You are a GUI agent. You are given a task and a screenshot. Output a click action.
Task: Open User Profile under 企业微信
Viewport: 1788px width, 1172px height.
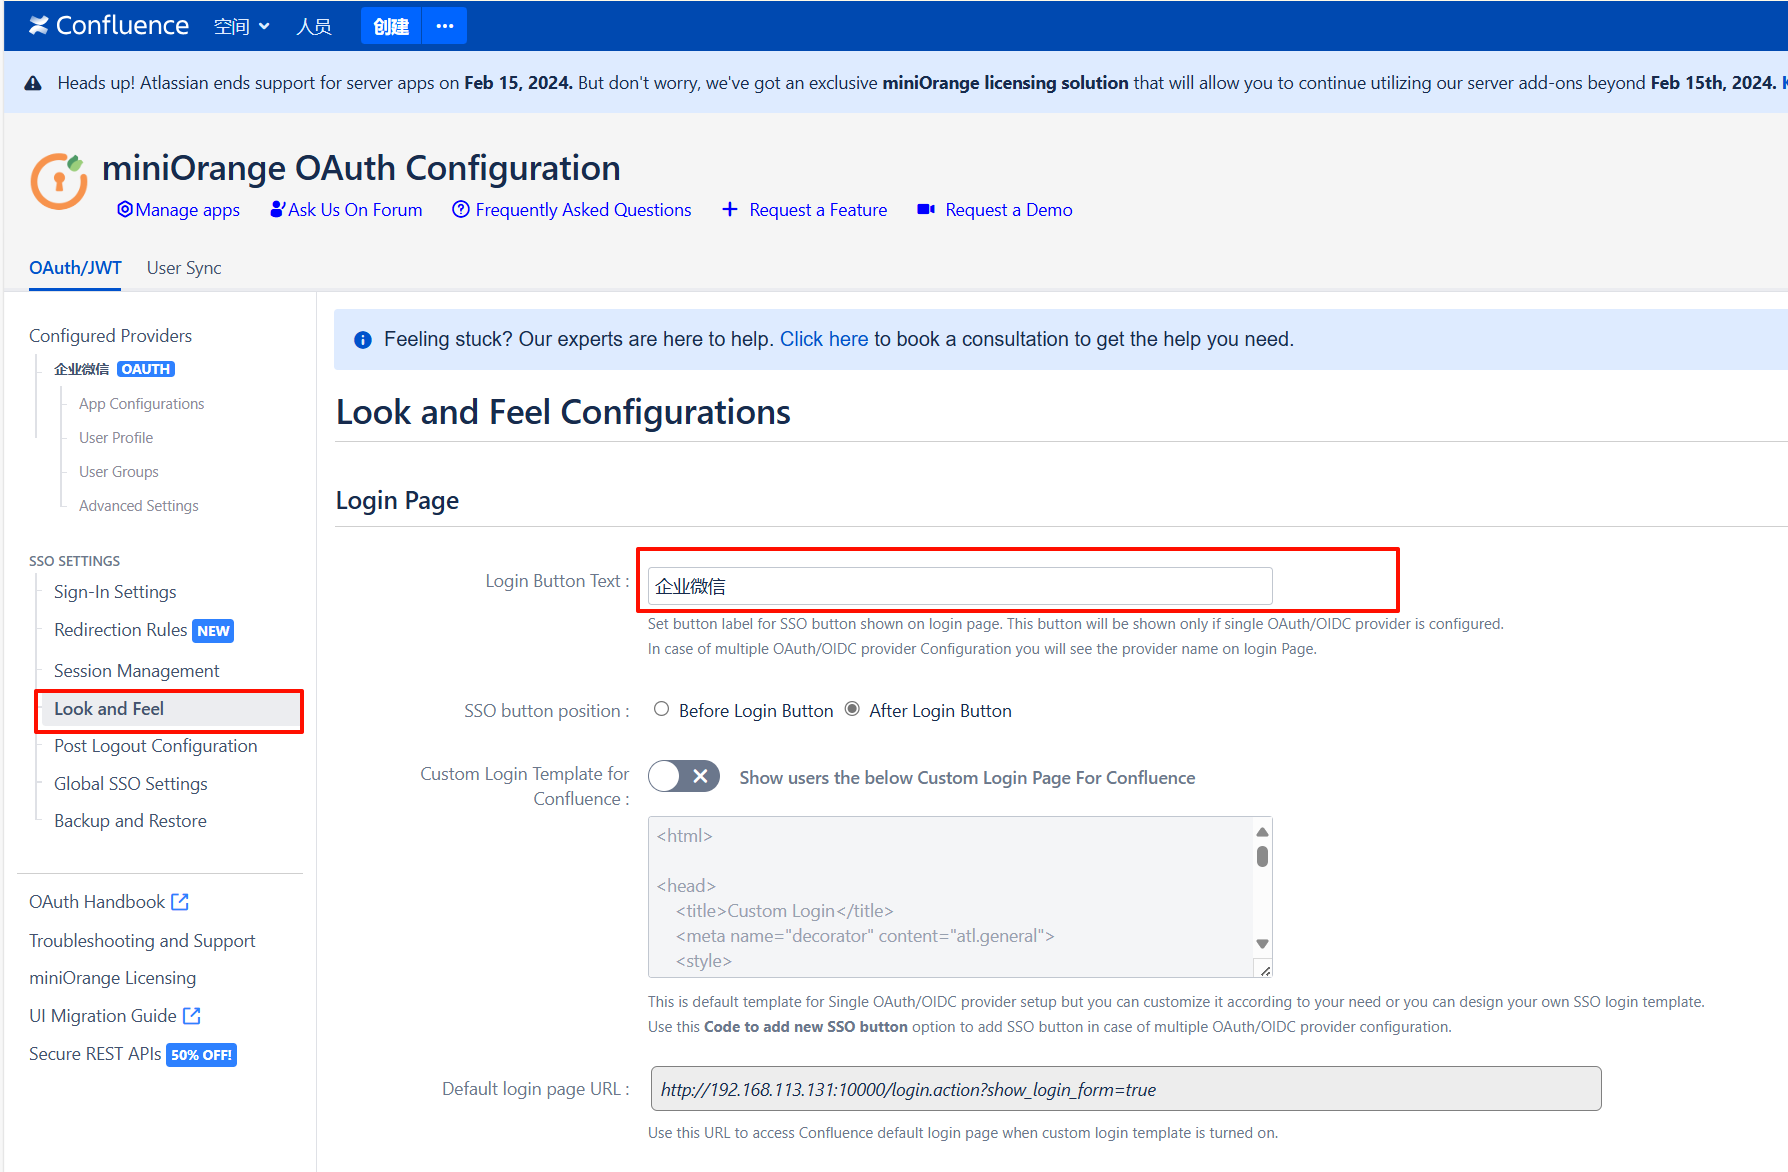116,438
